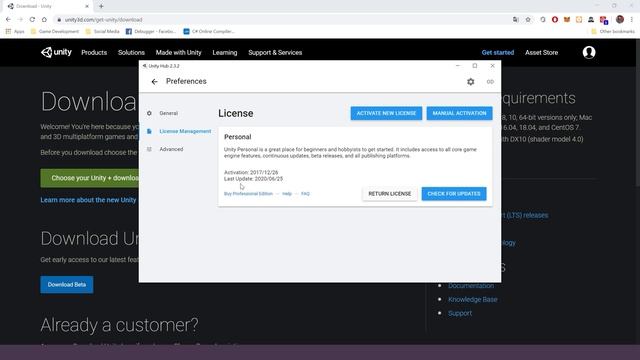
Task: Close the Download - Unity tab
Action: click(x=87, y=6)
